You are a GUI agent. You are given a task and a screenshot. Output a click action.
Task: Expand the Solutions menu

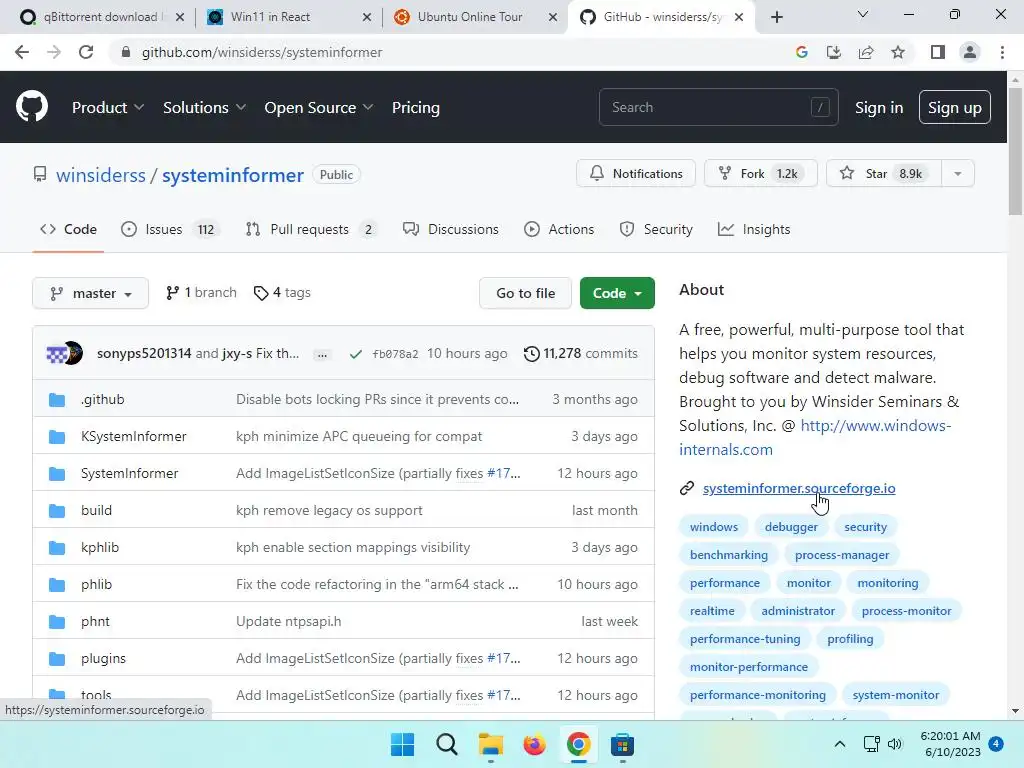(x=204, y=107)
